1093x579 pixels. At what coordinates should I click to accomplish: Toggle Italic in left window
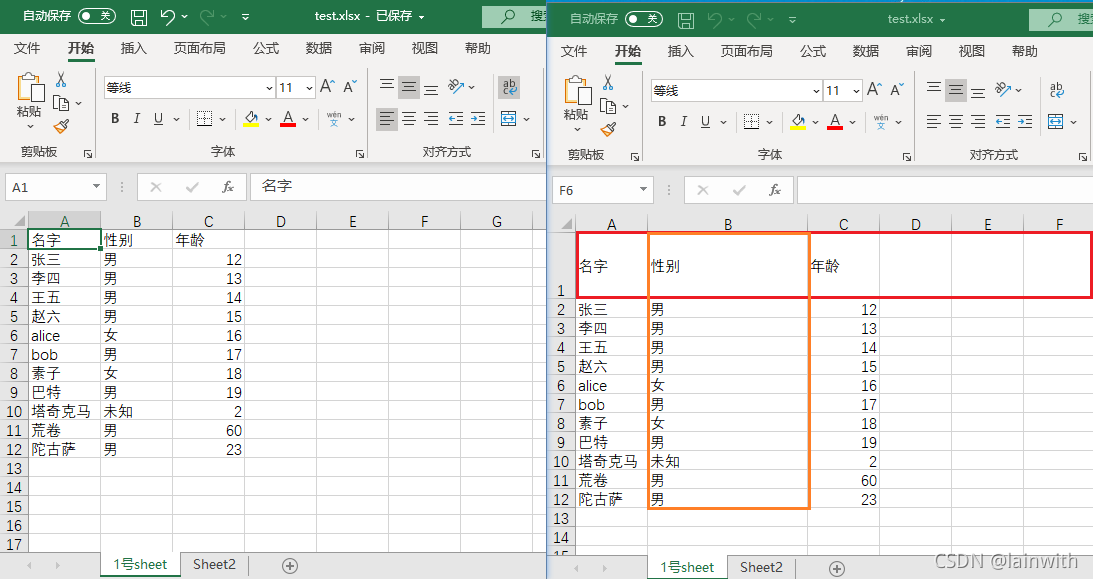[137, 118]
